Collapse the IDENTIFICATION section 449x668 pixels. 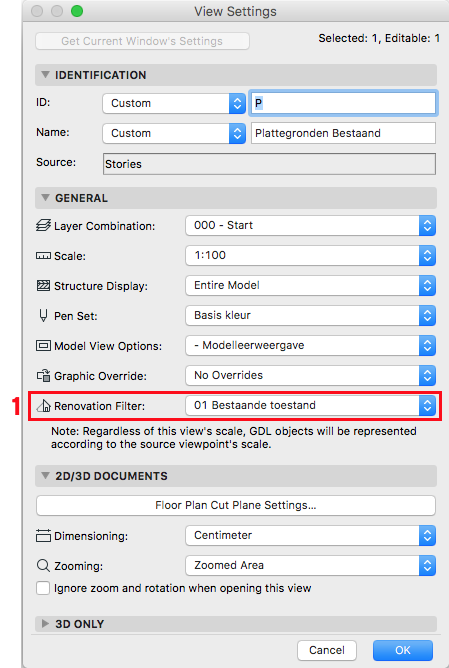(x=45, y=75)
